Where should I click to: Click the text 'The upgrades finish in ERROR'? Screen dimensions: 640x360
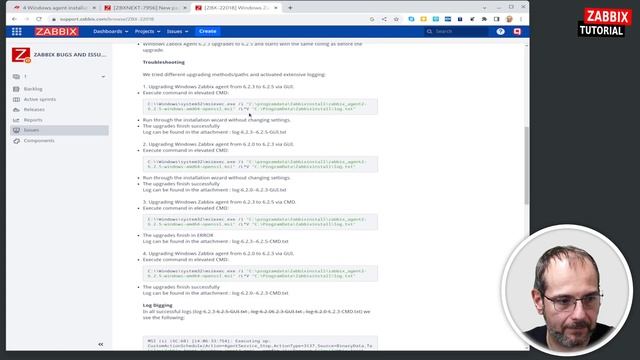pos(178,235)
